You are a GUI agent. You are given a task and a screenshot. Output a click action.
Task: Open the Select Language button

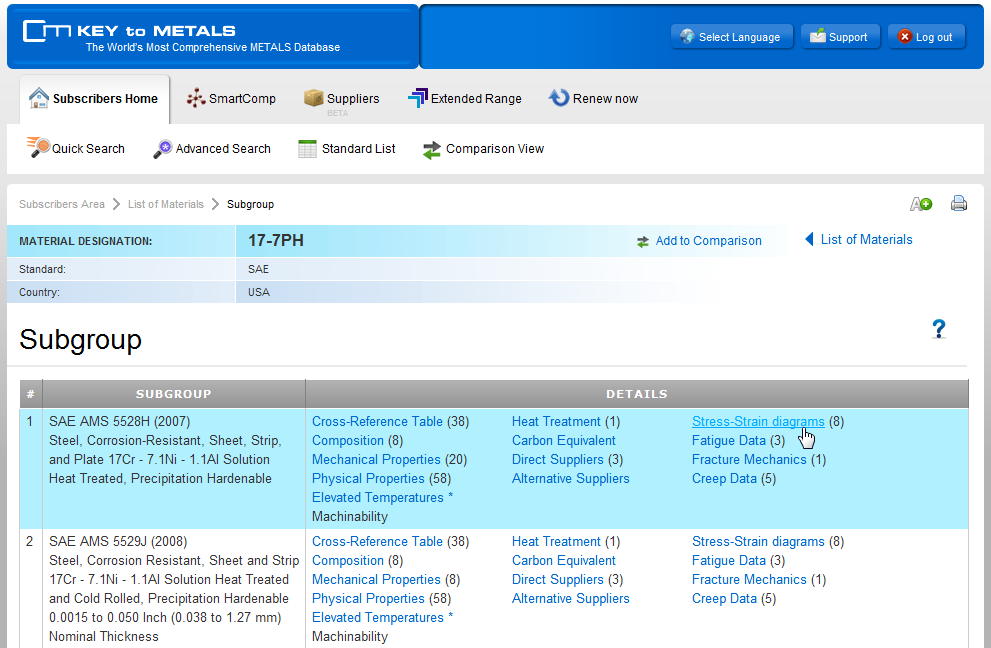[x=731, y=37]
